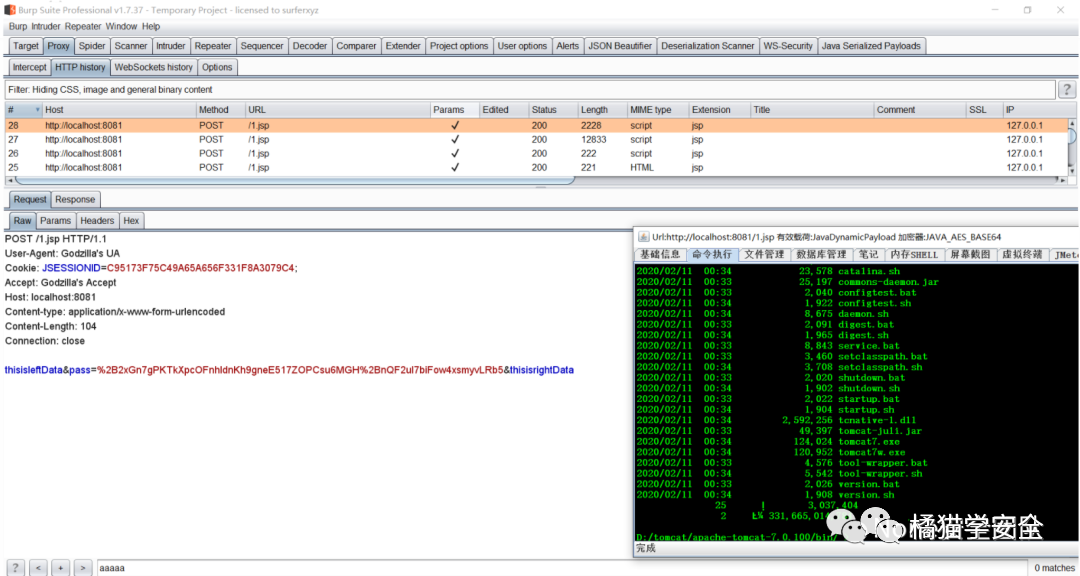This screenshot has height=576, width=1080.
Task: Open the Help menu
Action: (x=151, y=26)
